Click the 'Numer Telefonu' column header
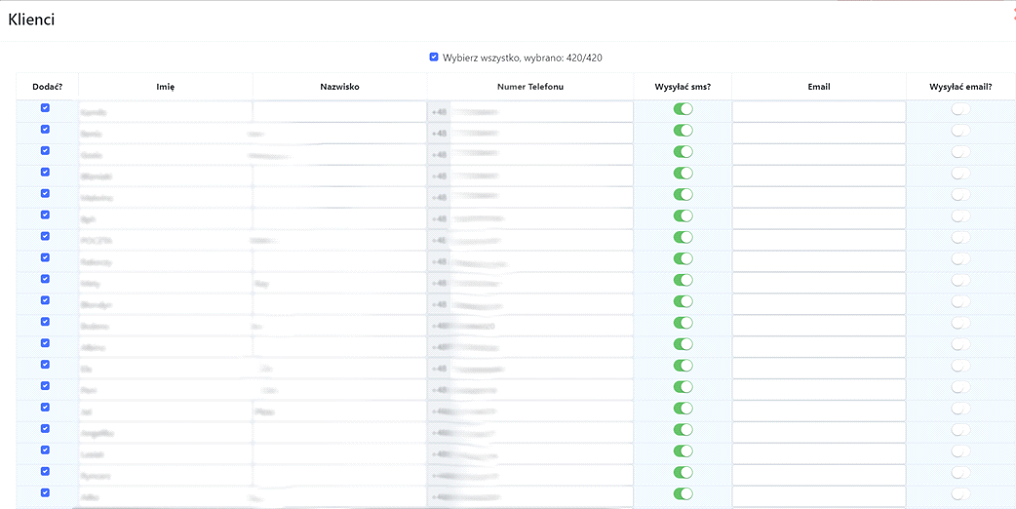Screen dimensions: 1016x509 coord(530,87)
